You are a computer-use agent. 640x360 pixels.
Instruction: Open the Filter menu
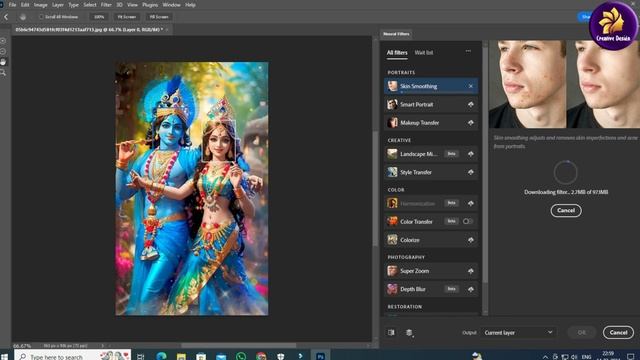(x=106, y=5)
